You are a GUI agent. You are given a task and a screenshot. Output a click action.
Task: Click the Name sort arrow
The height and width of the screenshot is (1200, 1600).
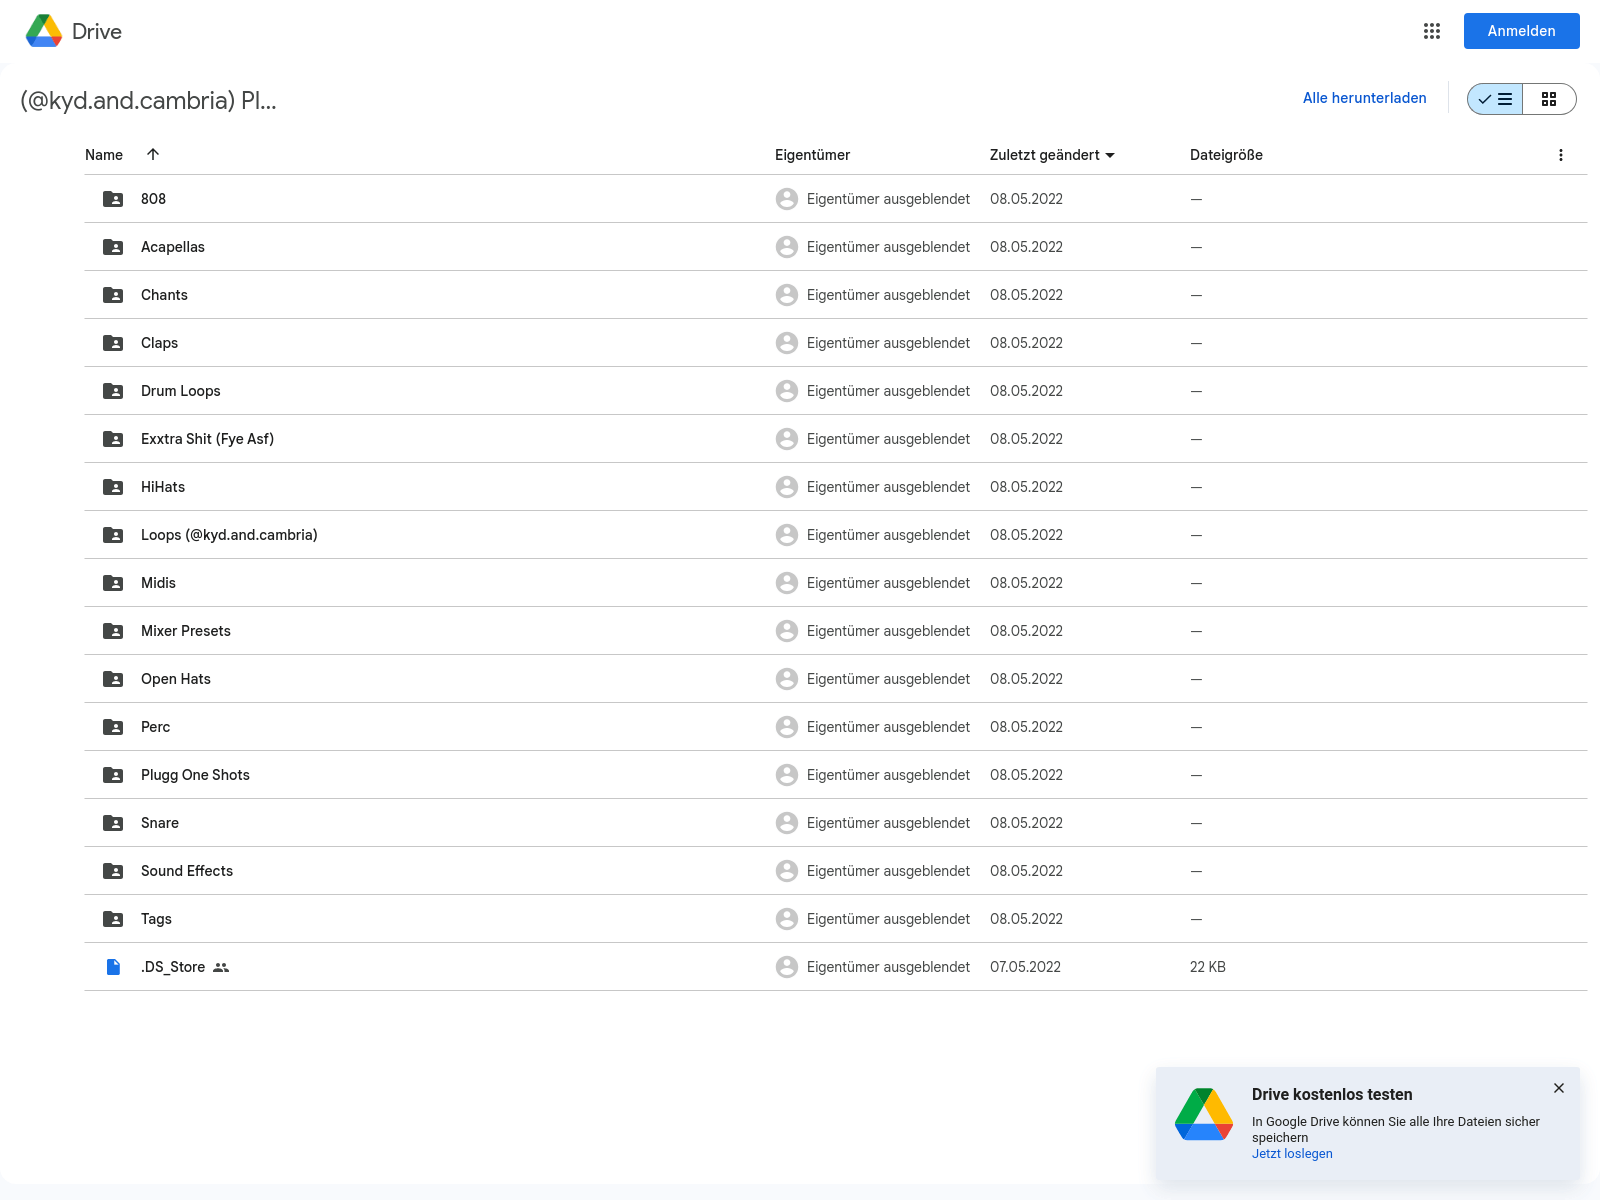click(x=153, y=154)
